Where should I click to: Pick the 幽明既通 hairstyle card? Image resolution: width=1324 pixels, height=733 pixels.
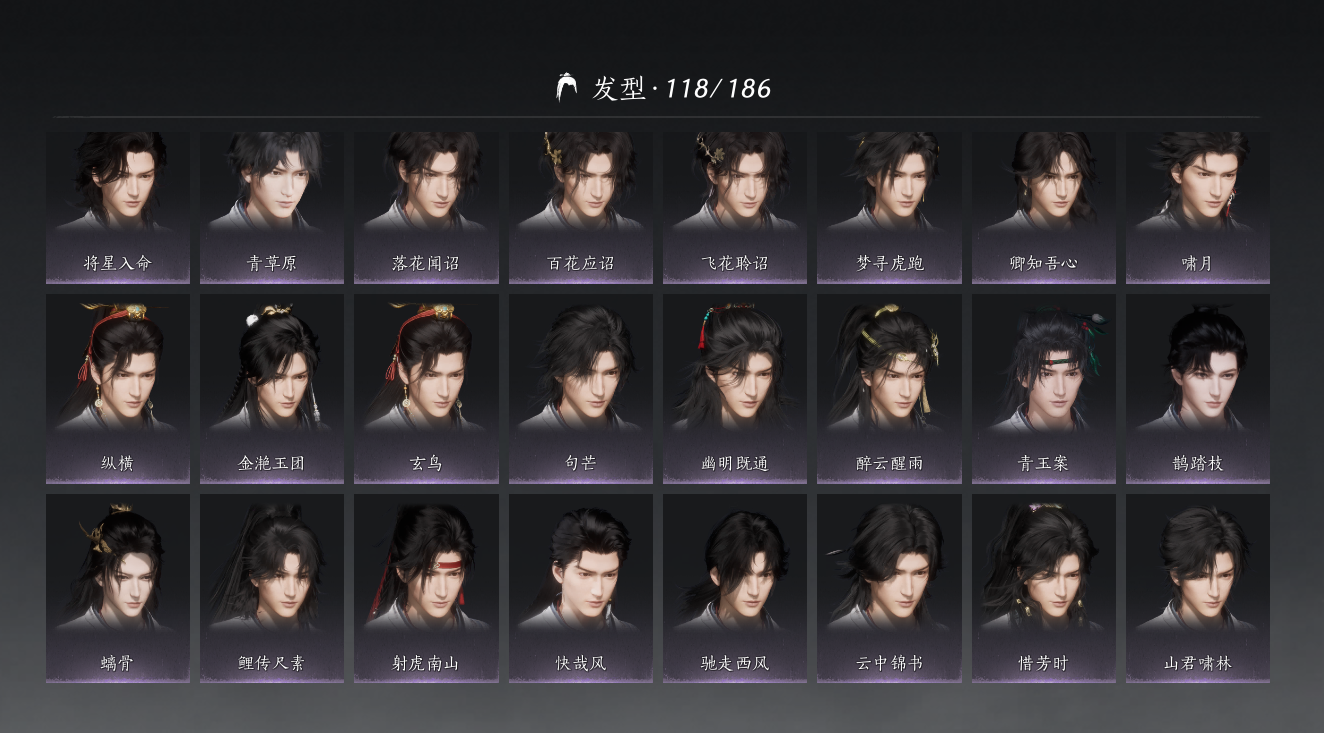[735, 389]
